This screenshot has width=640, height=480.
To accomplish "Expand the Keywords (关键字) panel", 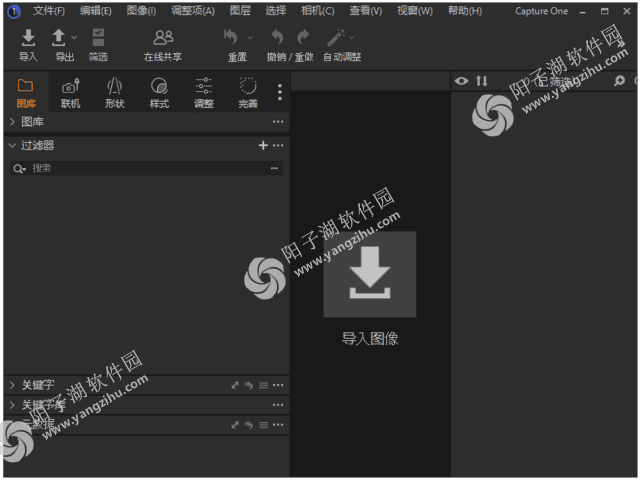I will (12, 385).
